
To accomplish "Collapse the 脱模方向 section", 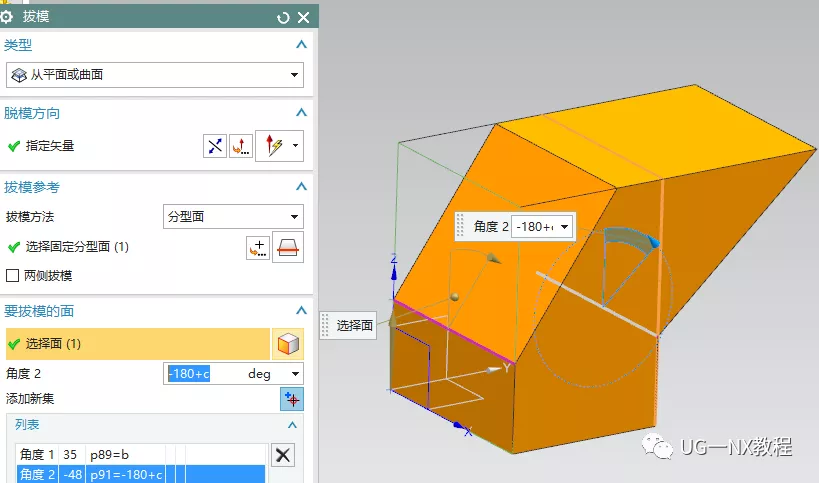I will click(x=301, y=113).
